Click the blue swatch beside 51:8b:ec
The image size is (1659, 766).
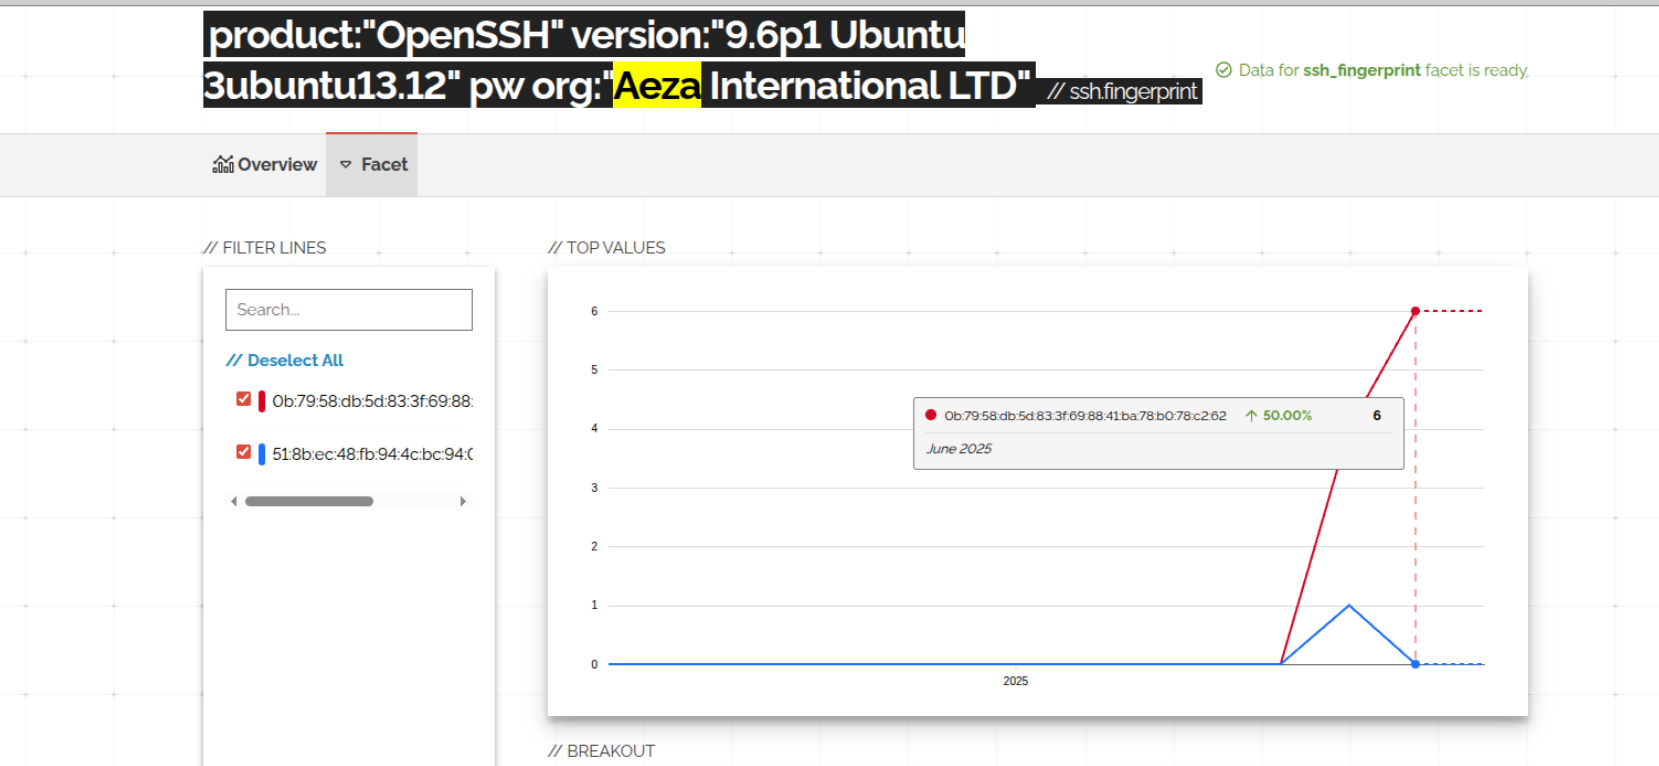[x=262, y=455]
